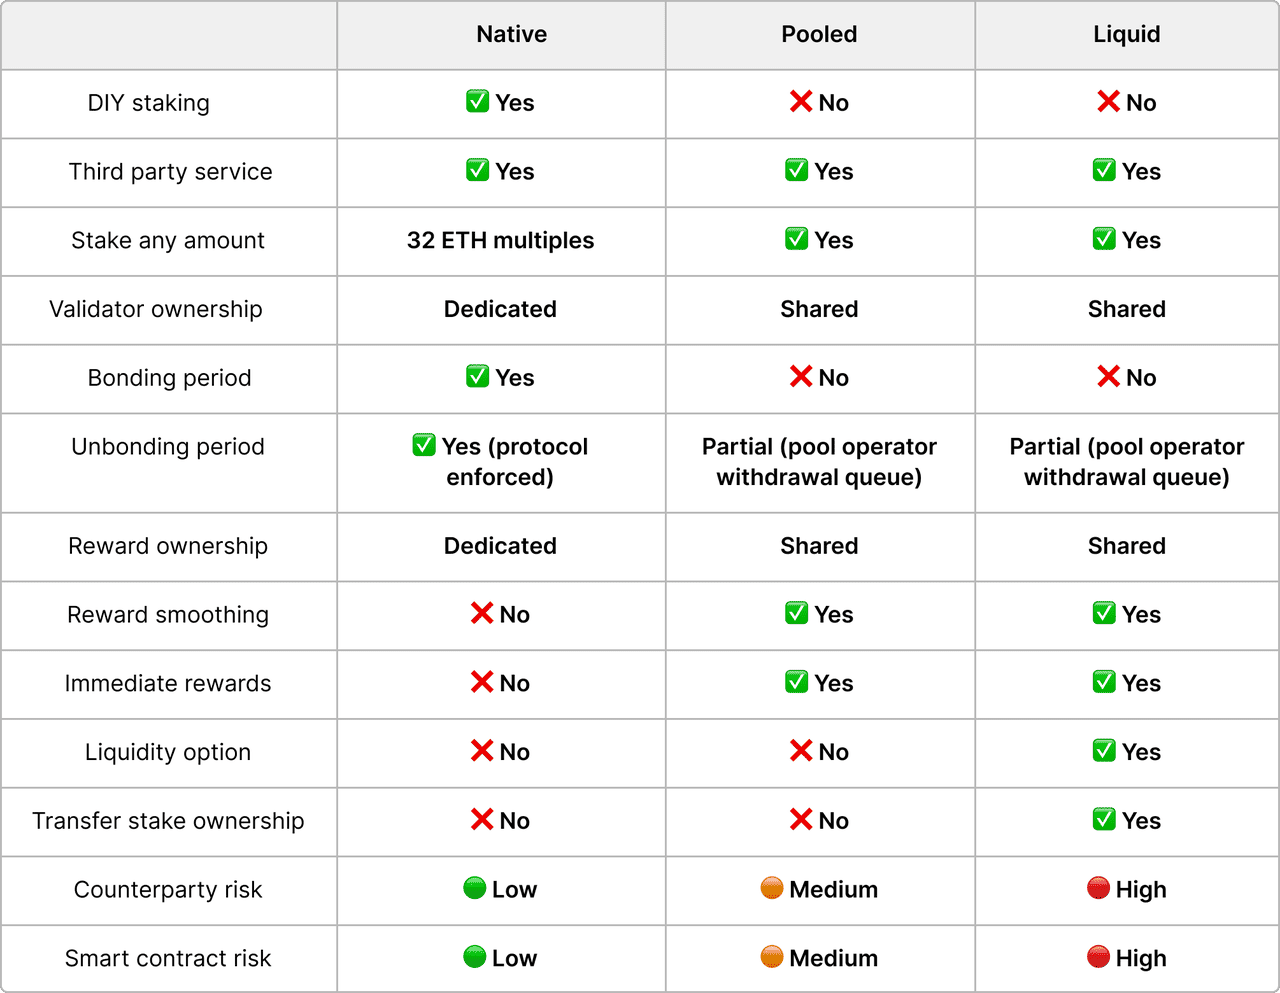Click the Dedicated cell in Reward ownership
1280x993 pixels.
(x=500, y=546)
